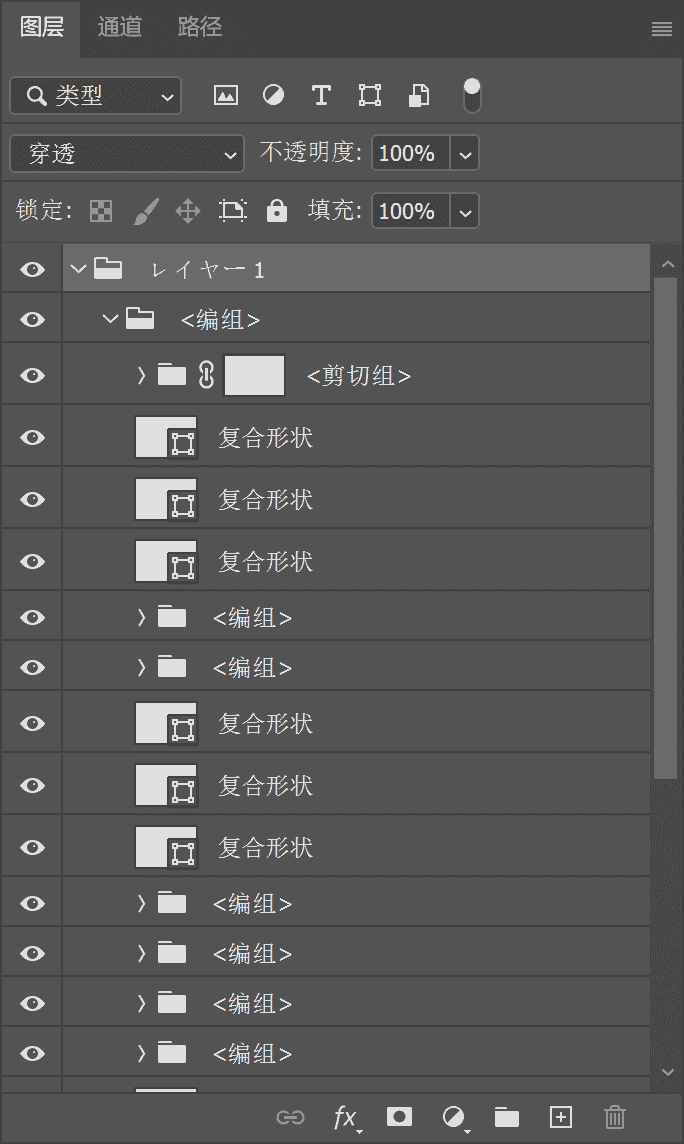Add a layer mask
Viewport: 684px width, 1144px height.
pyautogui.click(x=399, y=1117)
